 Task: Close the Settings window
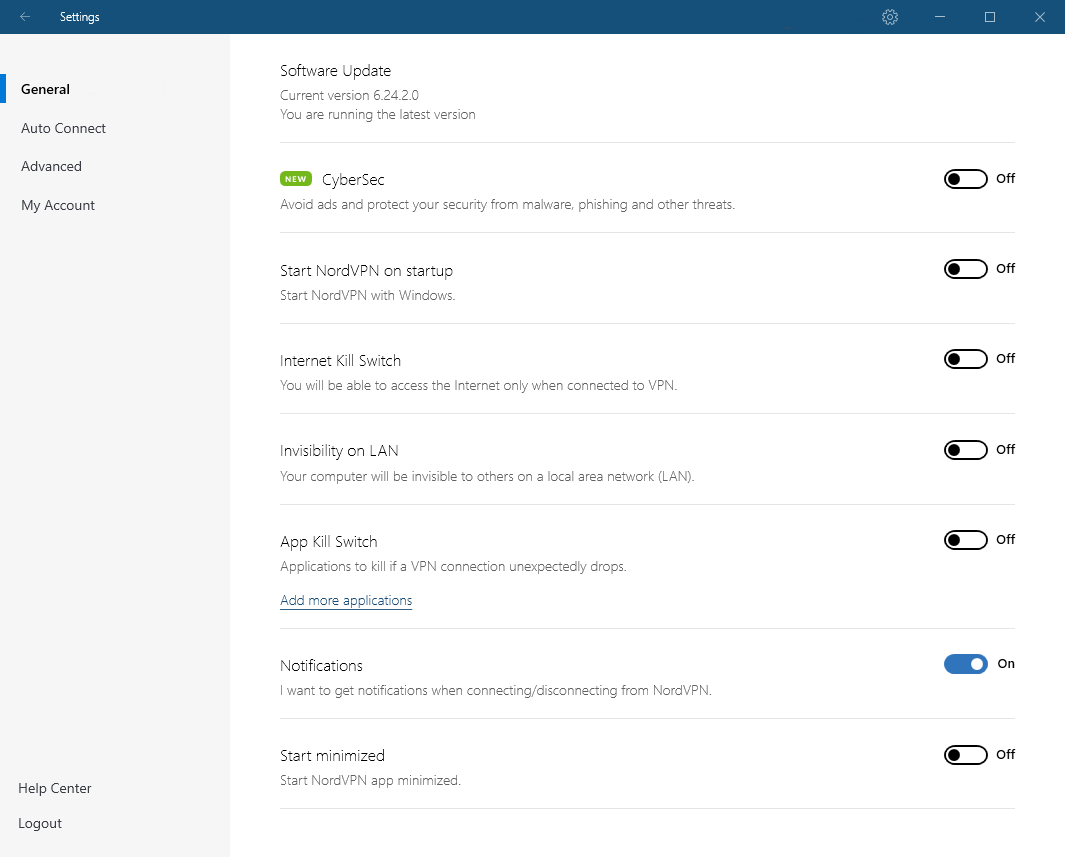1040,17
